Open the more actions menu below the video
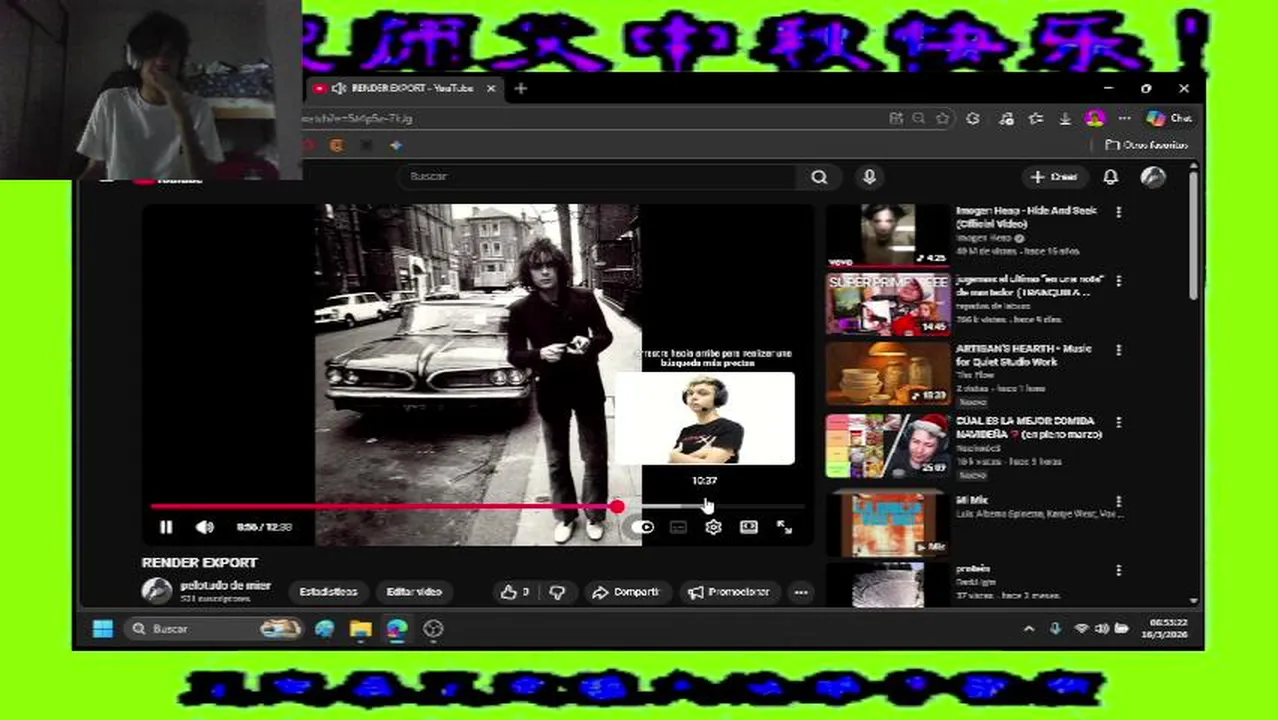1278x720 pixels. tap(800, 592)
